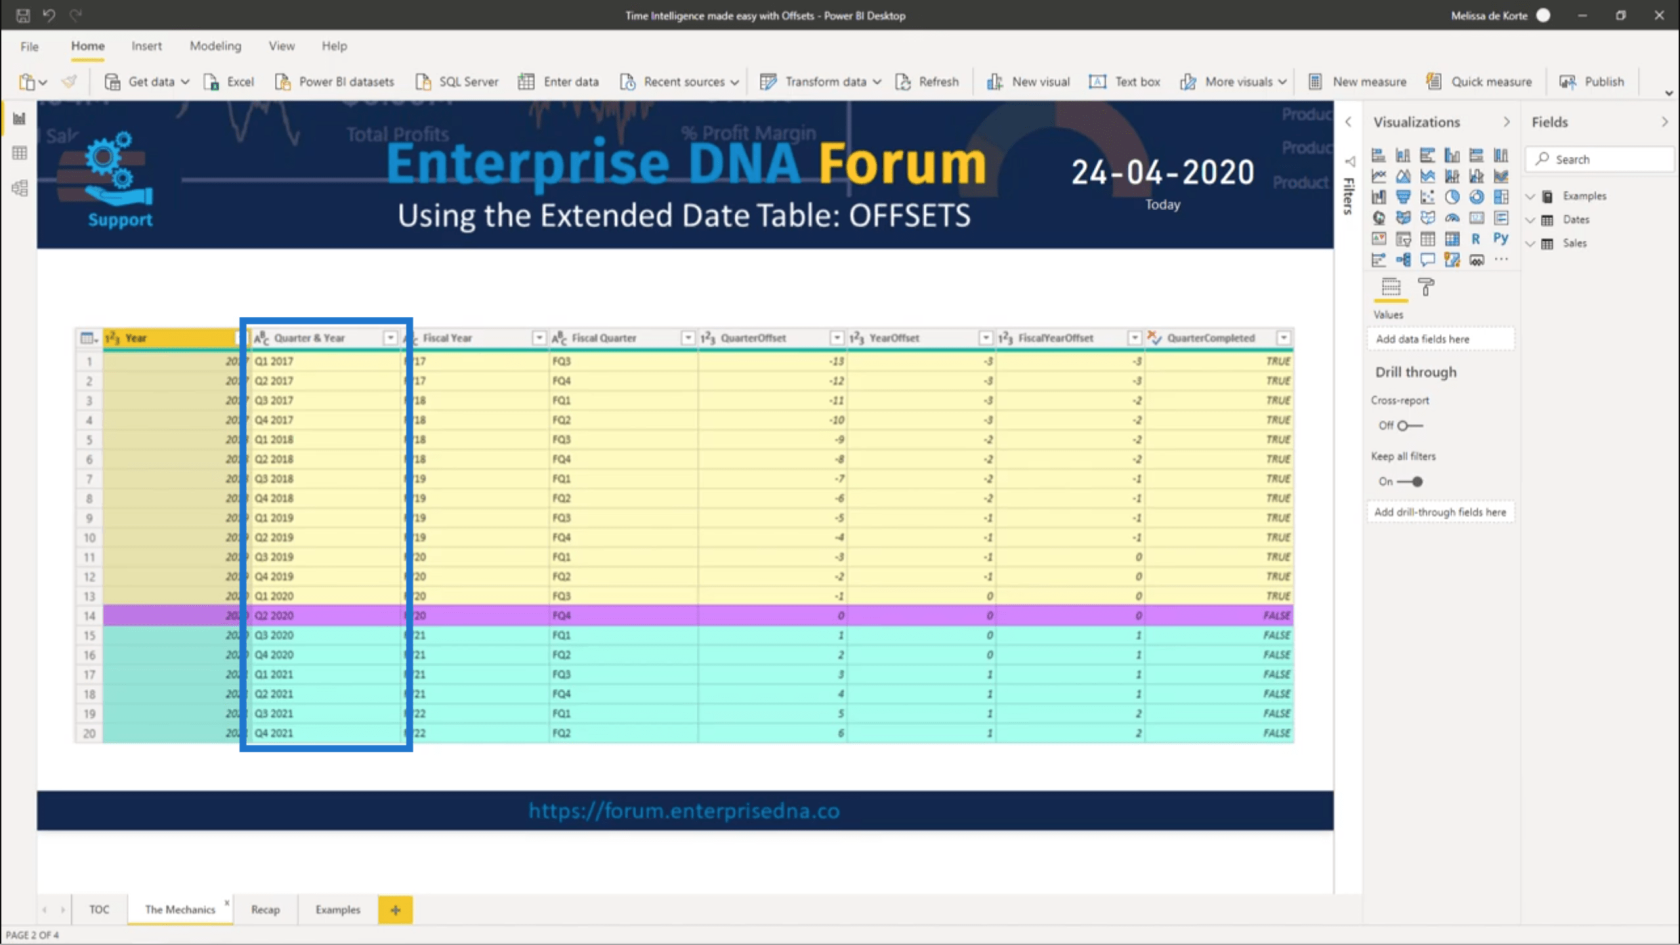The height and width of the screenshot is (945, 1680).
Task: Get more visuals via ellipsis icon
Action: (1501, 260)
